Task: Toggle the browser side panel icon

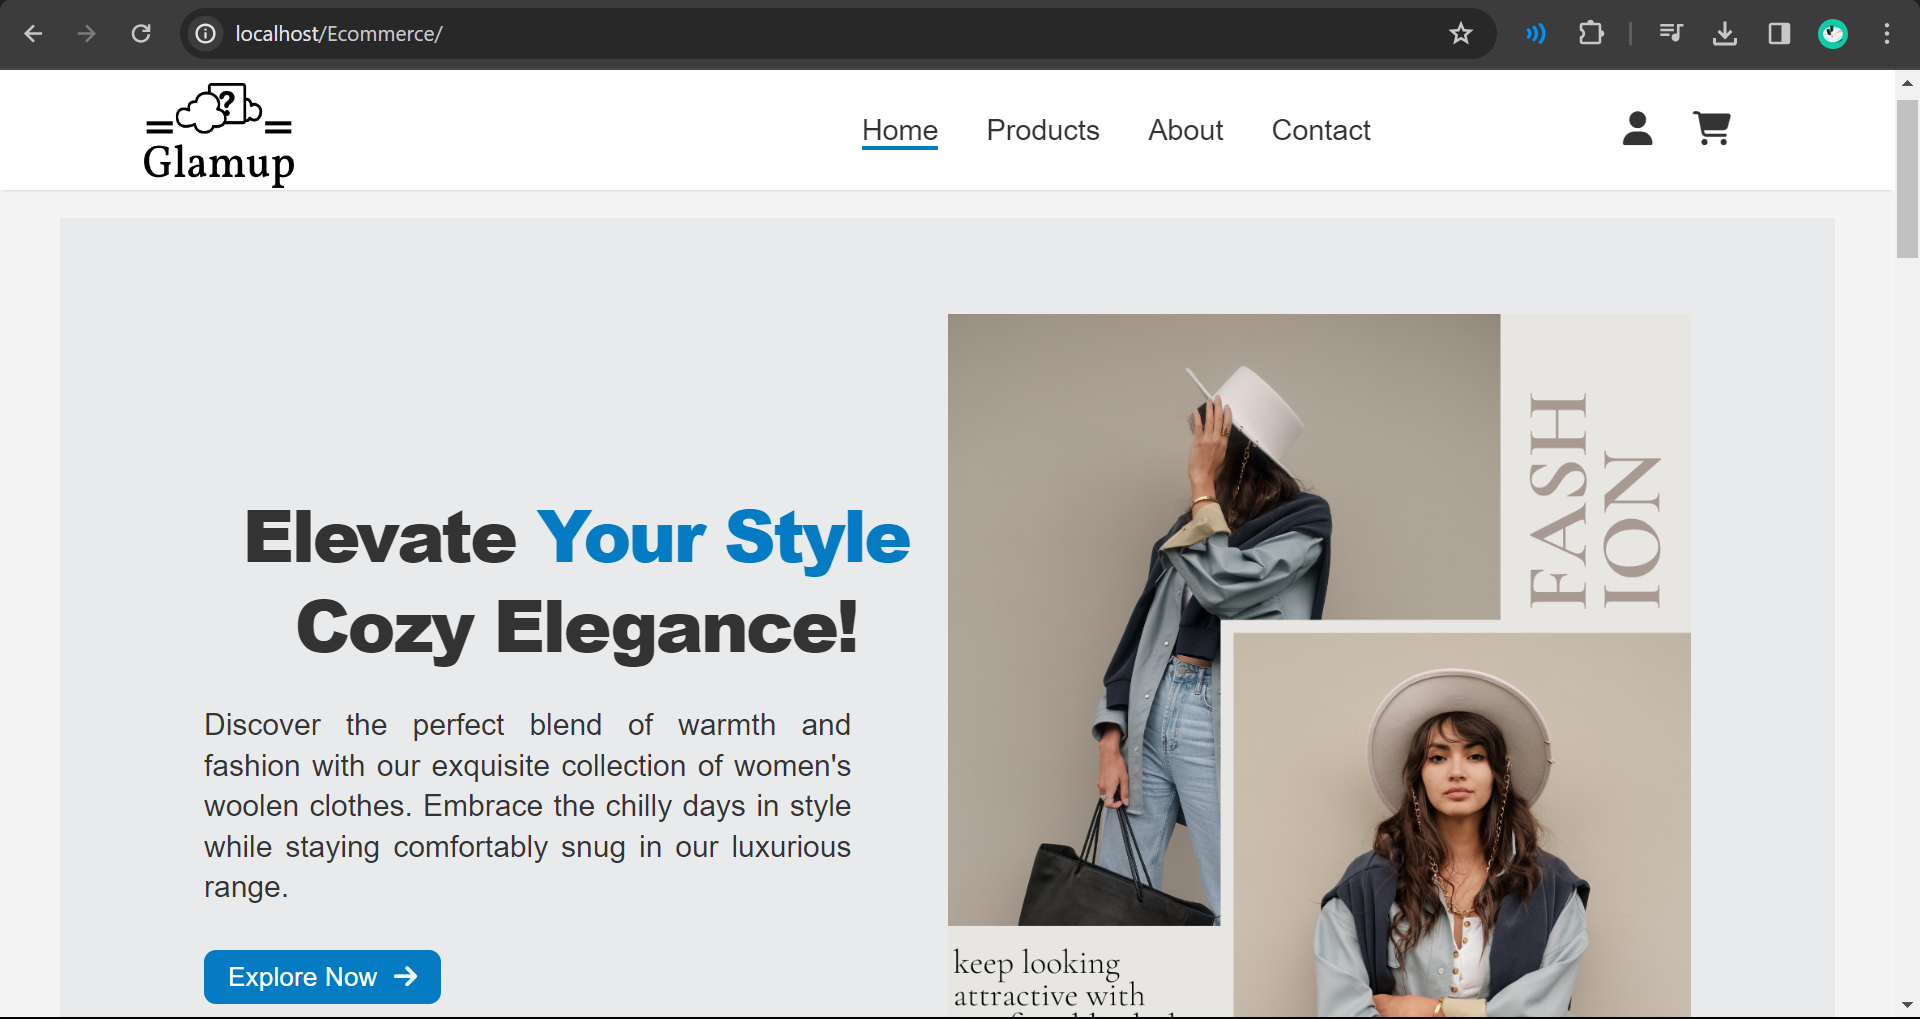Action: 1779,34
